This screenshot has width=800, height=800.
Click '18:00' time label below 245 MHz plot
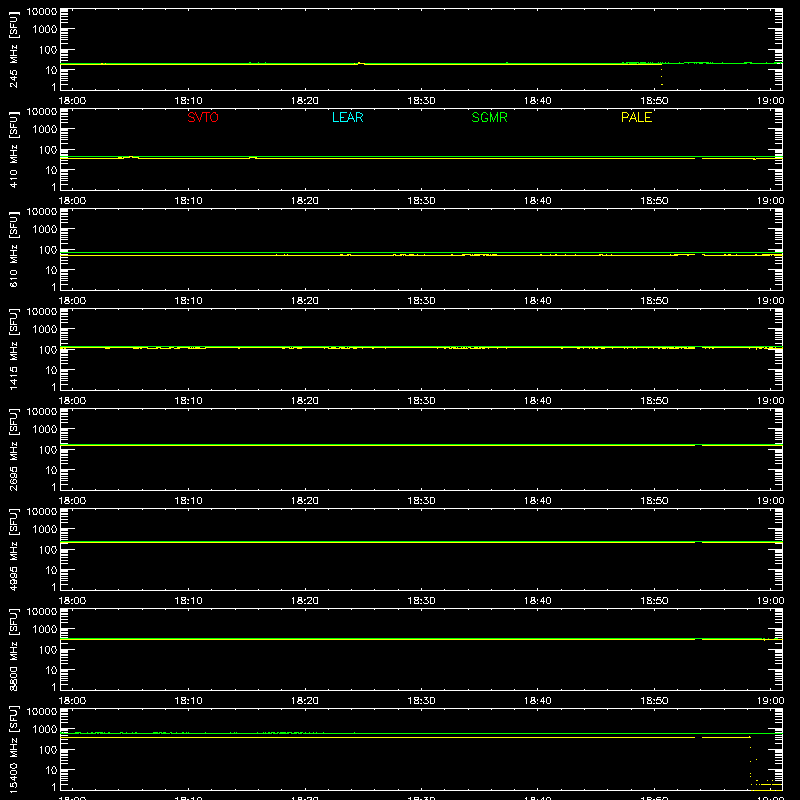(x=72, y=101)
